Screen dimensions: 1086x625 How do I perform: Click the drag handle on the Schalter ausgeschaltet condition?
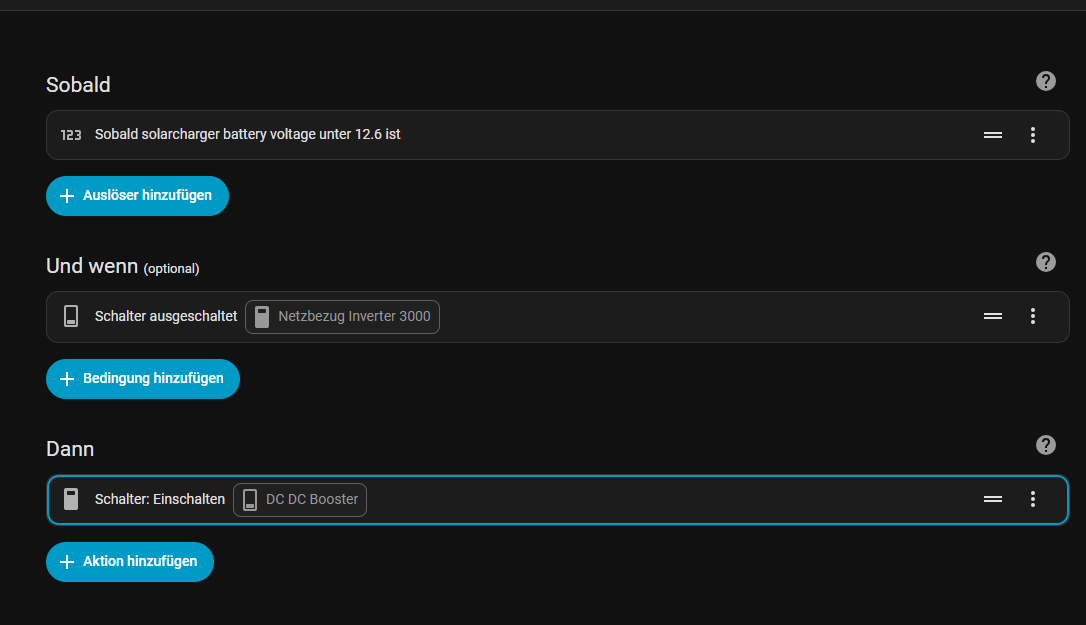(x=993, y=316)
